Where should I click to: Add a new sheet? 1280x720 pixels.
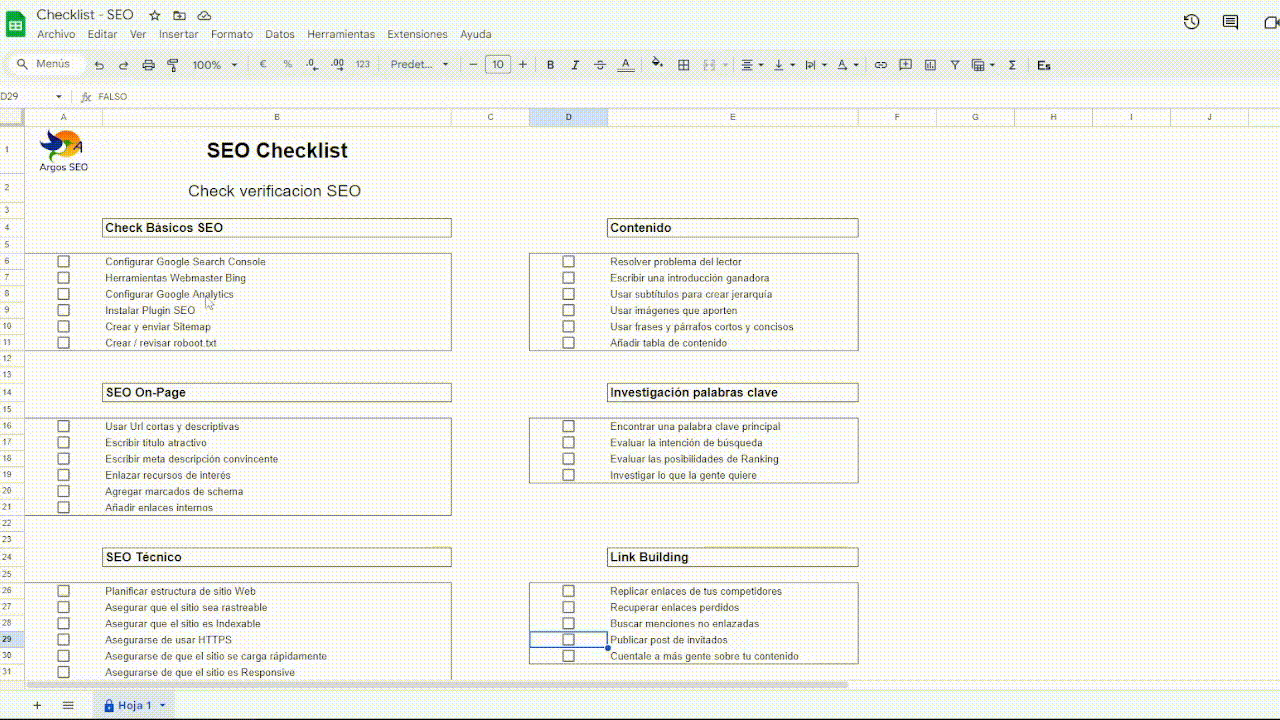click(x=37, y=705)
